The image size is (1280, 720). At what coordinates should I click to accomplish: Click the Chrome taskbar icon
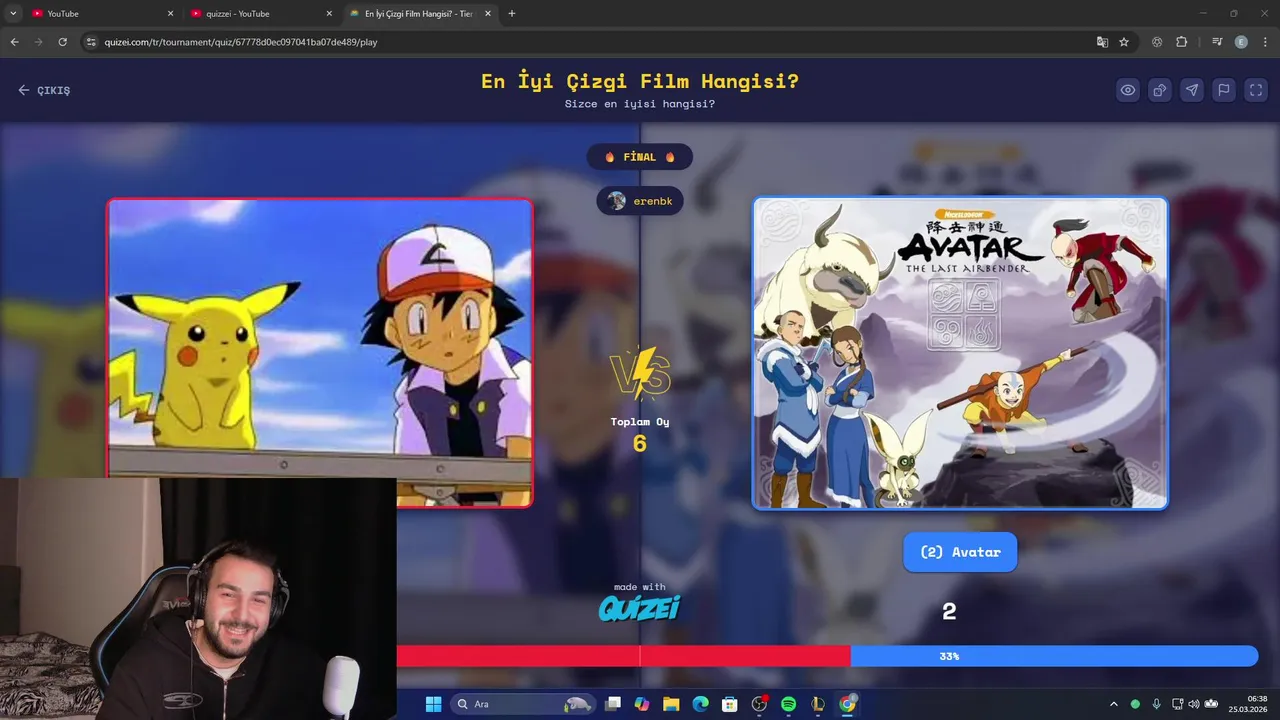click(x=847, y=704)
